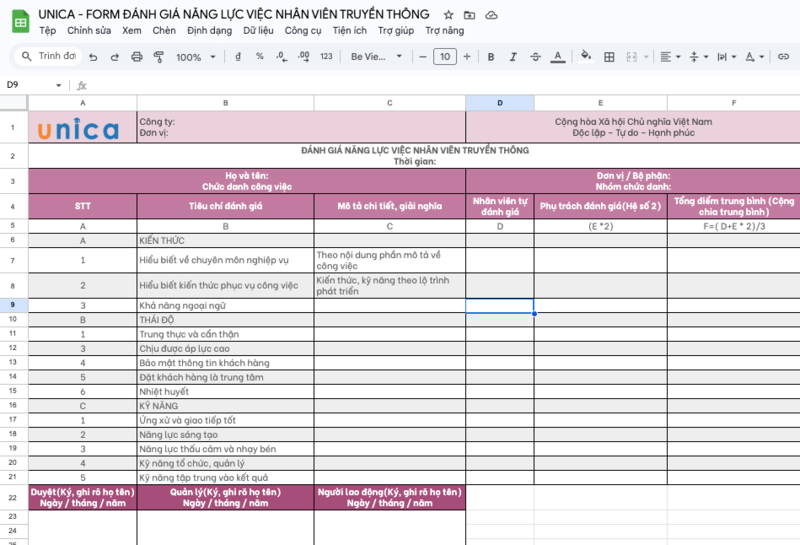
Task: Insert link icon
Action: point(783,57)
